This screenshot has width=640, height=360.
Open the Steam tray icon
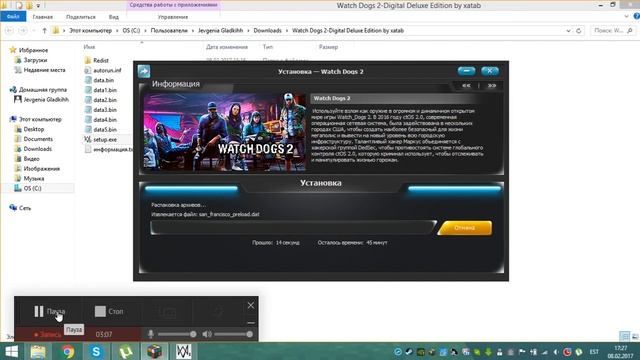click(409, 352)
